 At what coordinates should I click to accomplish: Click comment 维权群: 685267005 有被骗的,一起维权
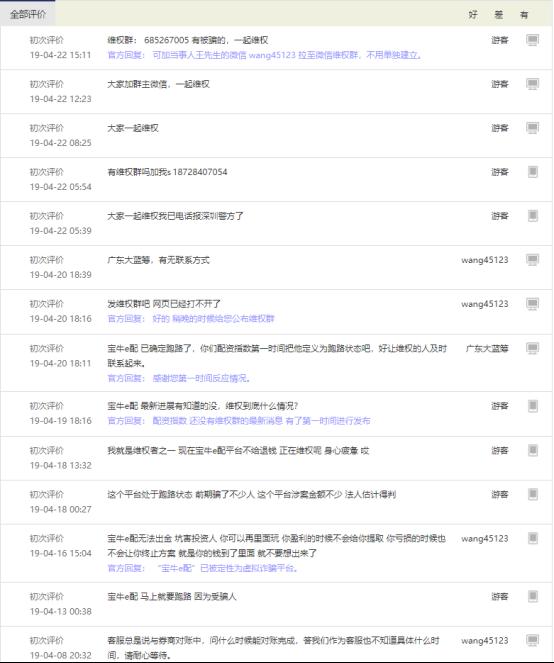188,40
